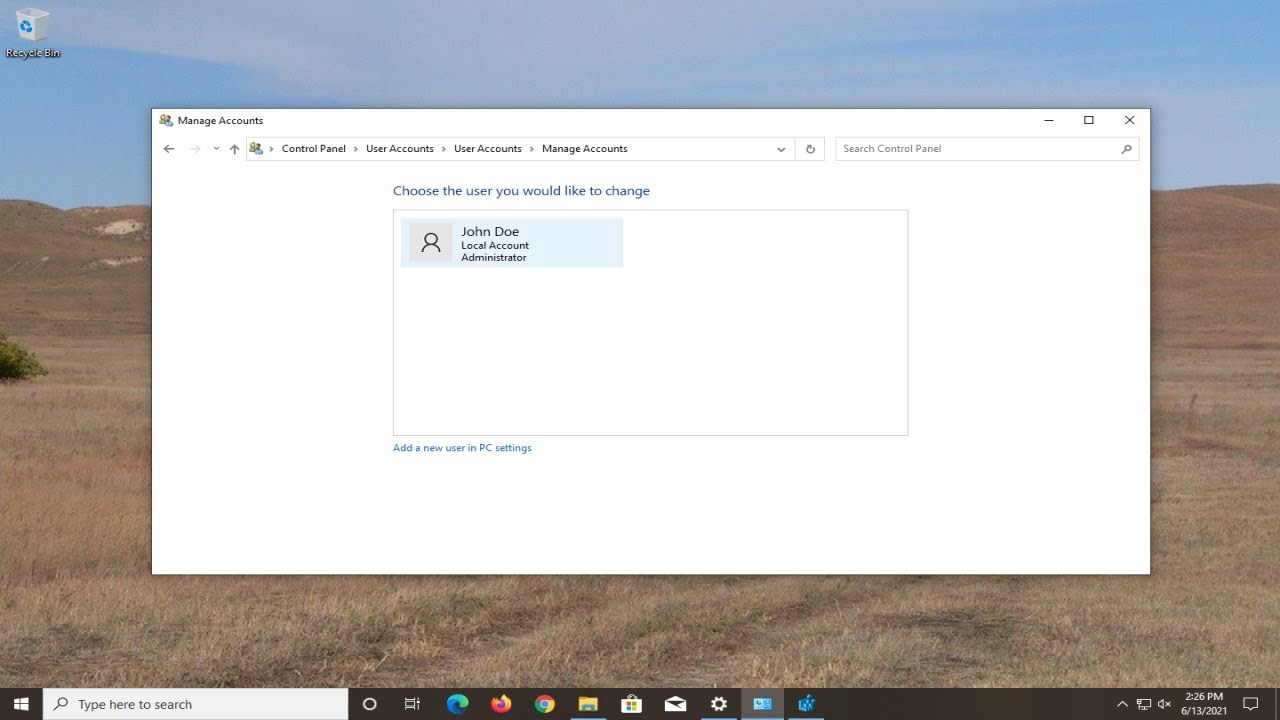The width and height of the screenshot is (1280, 720).
Task: Click the muted volume tray icon
Action: click(x=1164, y=704)
